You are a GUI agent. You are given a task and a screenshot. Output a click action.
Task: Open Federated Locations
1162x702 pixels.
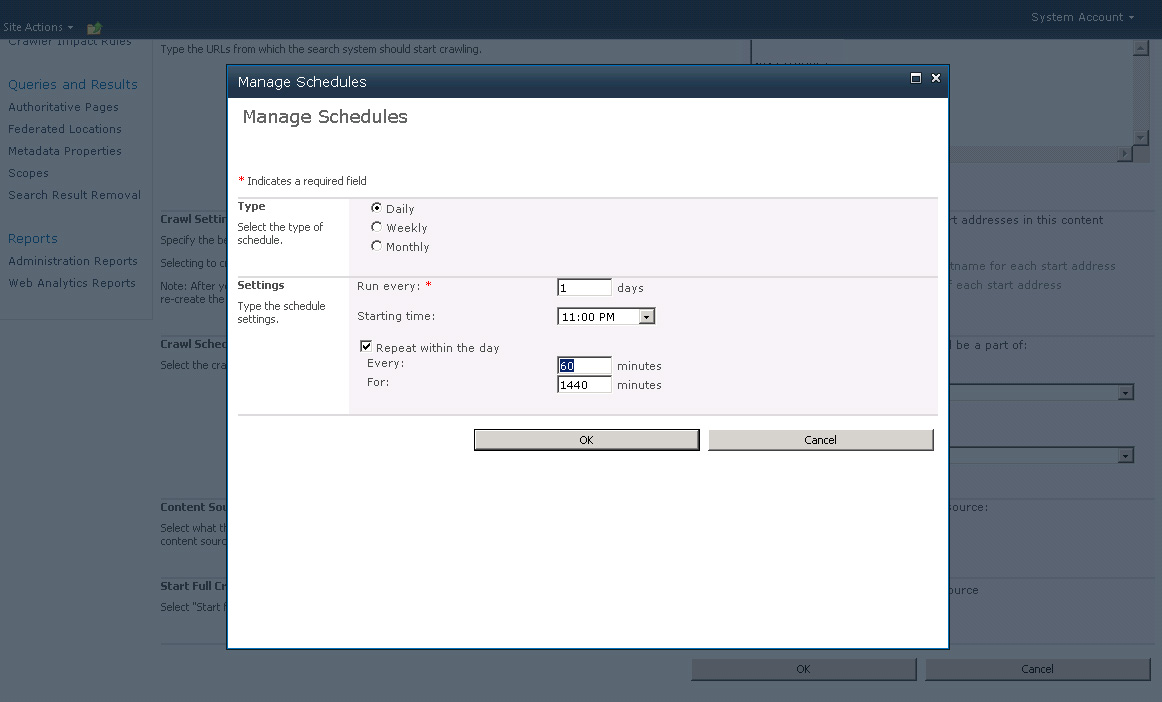tap(64, 129)
